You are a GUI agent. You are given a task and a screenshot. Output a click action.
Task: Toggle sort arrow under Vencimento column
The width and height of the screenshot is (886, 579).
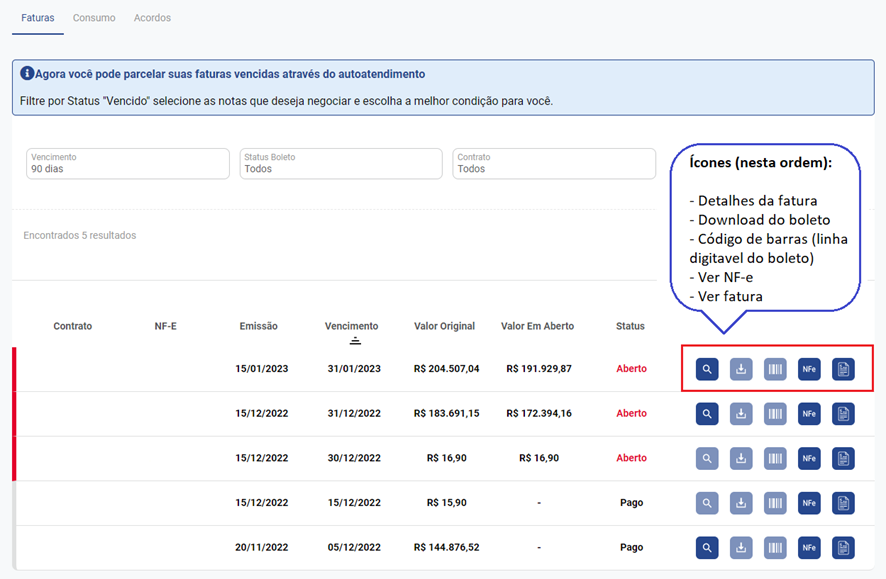tap(355, 341)
